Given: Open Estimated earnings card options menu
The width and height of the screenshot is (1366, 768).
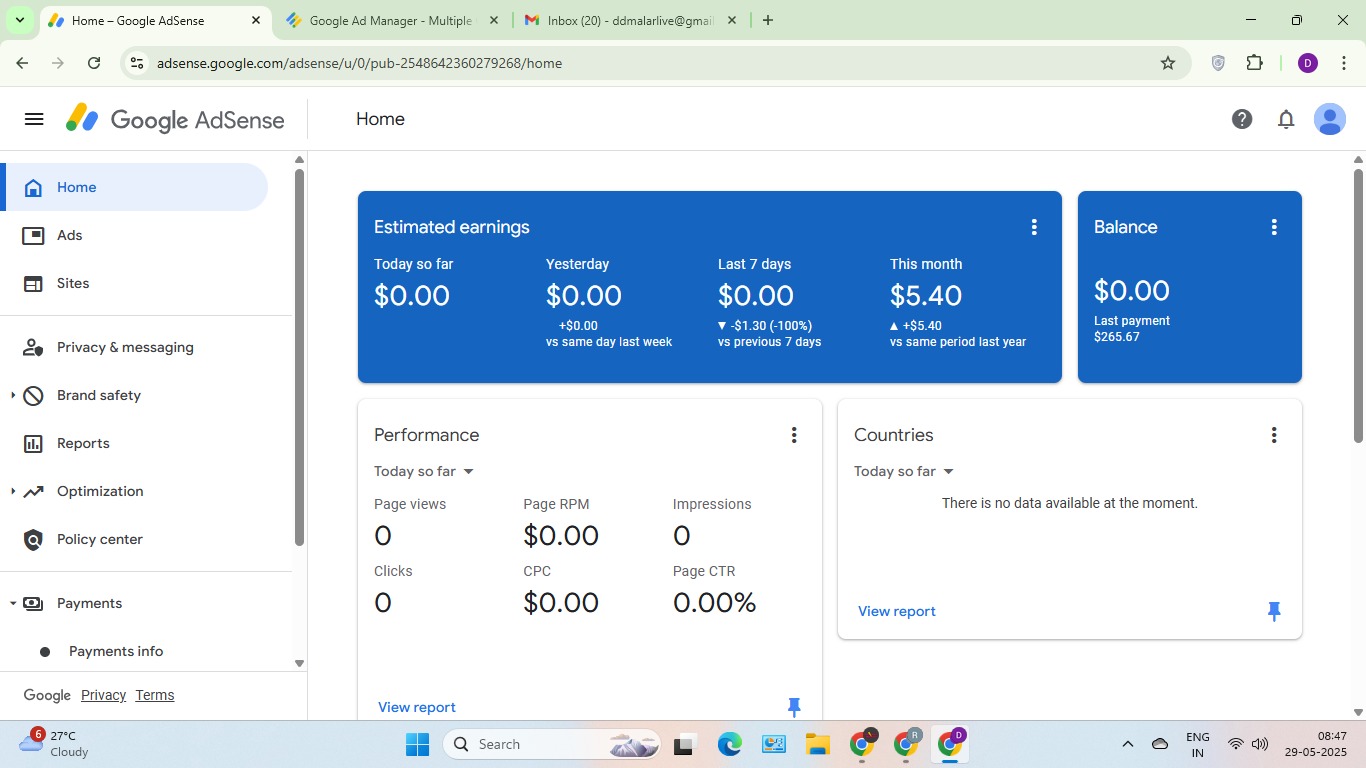Looking at the screenshot, I should 1034,227.
